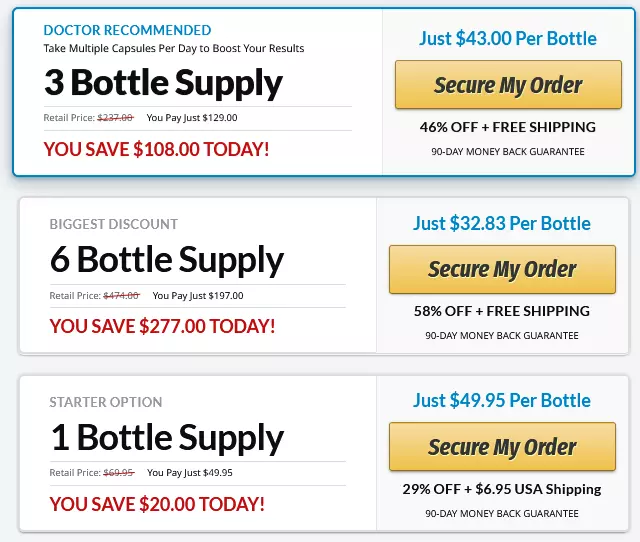Click Secure My Order for 3 Bottle Supply
The height and width of the screenshot is (542, 640).
click(508, 84)
